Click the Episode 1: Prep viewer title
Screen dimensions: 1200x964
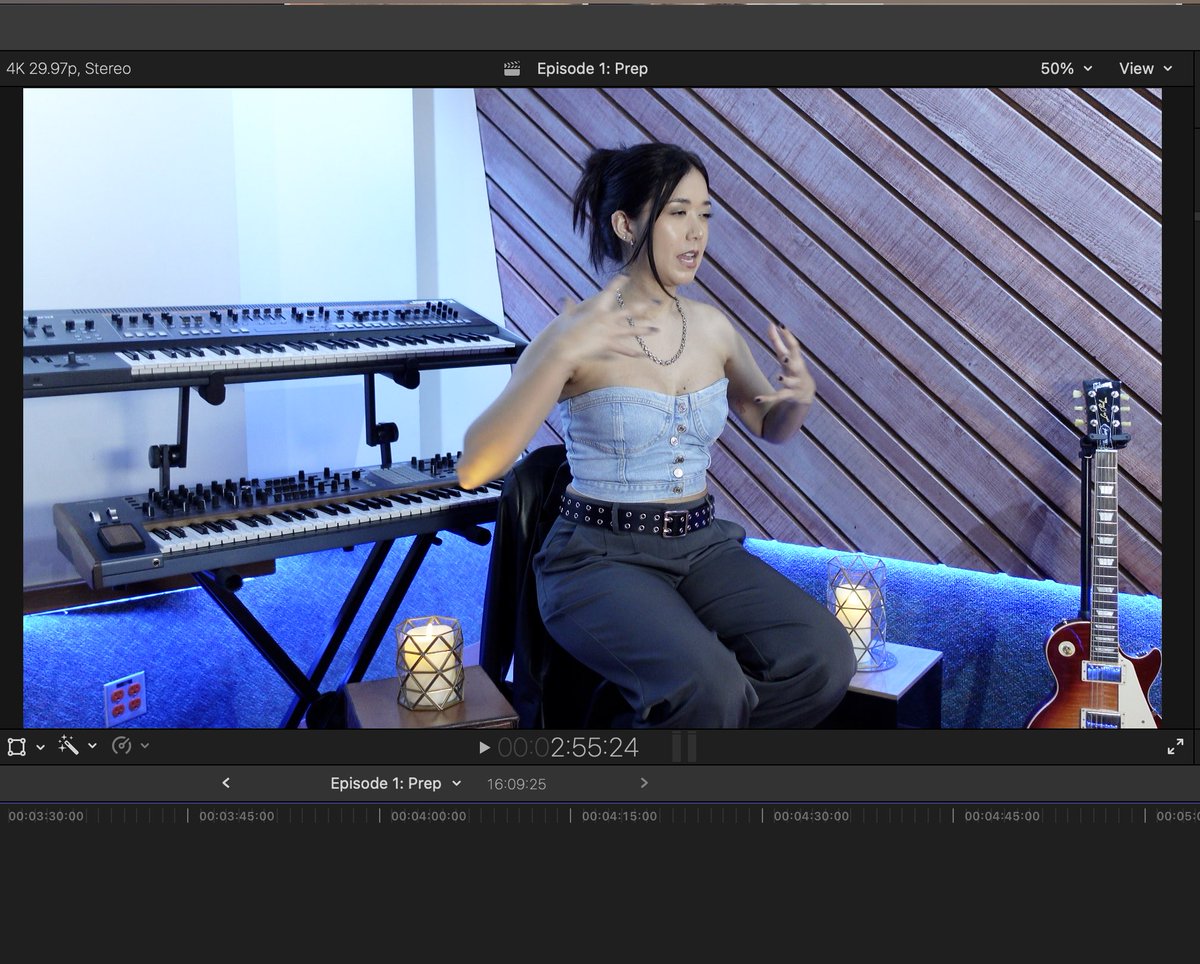[592, 68]
